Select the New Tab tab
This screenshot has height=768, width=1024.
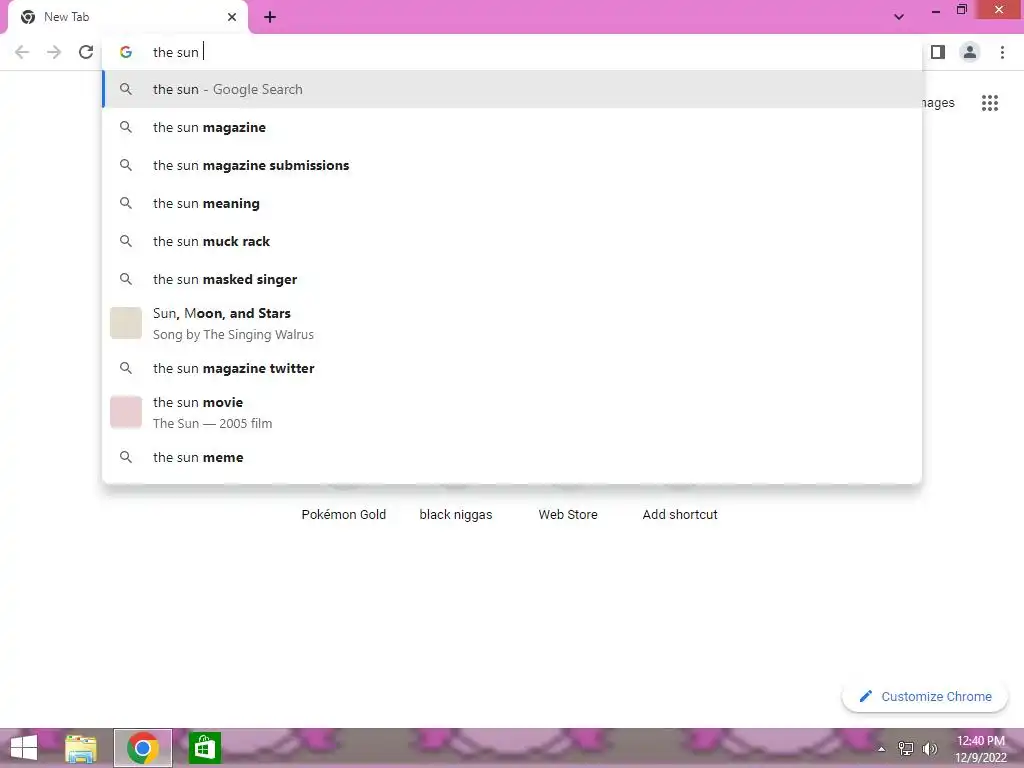(x=128, y=17)
